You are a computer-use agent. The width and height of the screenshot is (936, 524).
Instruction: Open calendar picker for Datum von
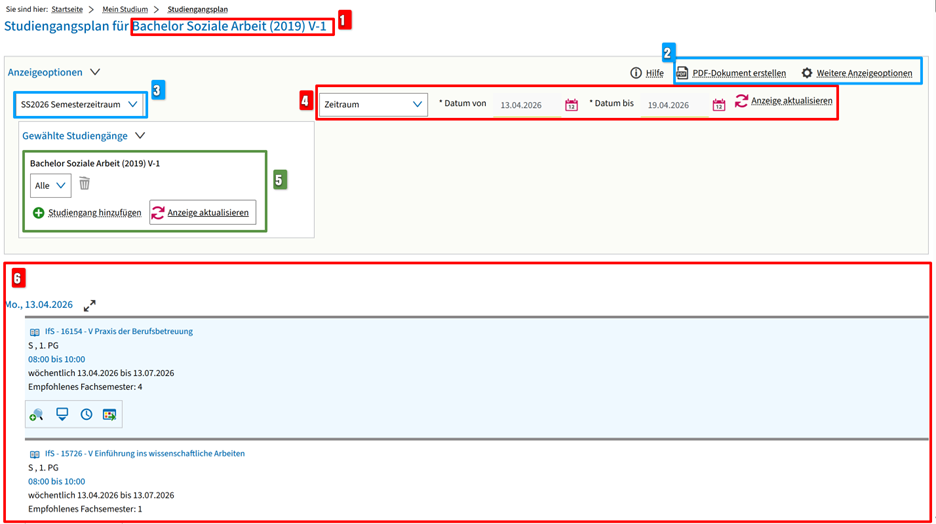[x=571, y=105]
